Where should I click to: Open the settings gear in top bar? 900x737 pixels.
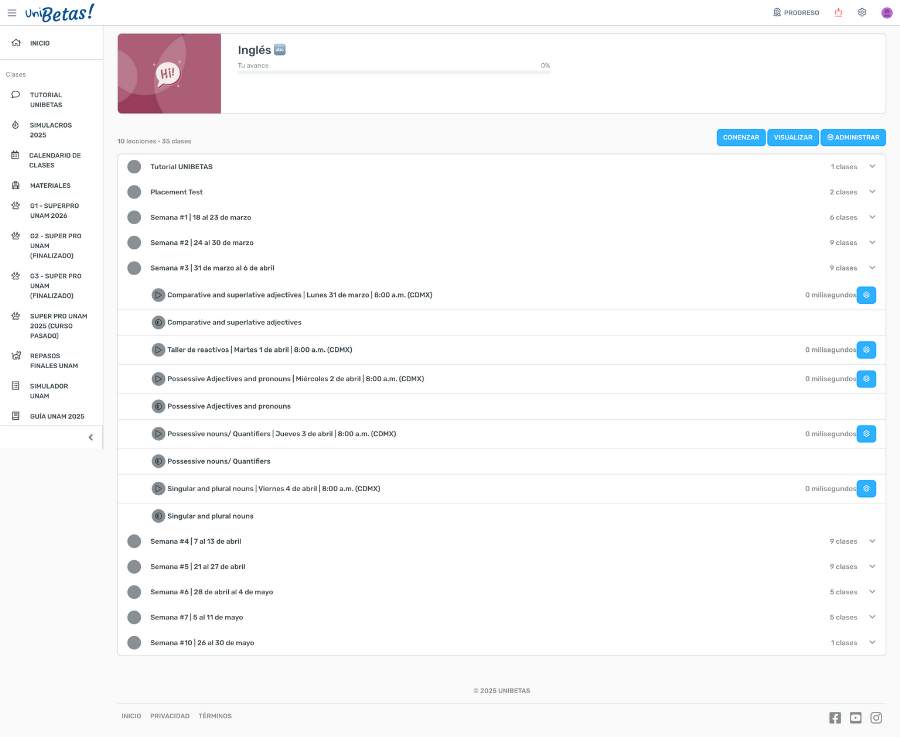862,13
